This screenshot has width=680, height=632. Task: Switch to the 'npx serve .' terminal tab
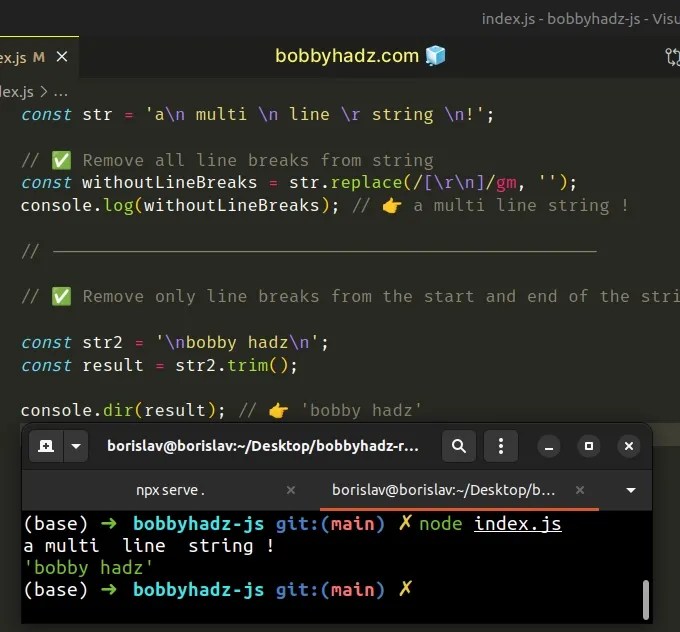170,490
